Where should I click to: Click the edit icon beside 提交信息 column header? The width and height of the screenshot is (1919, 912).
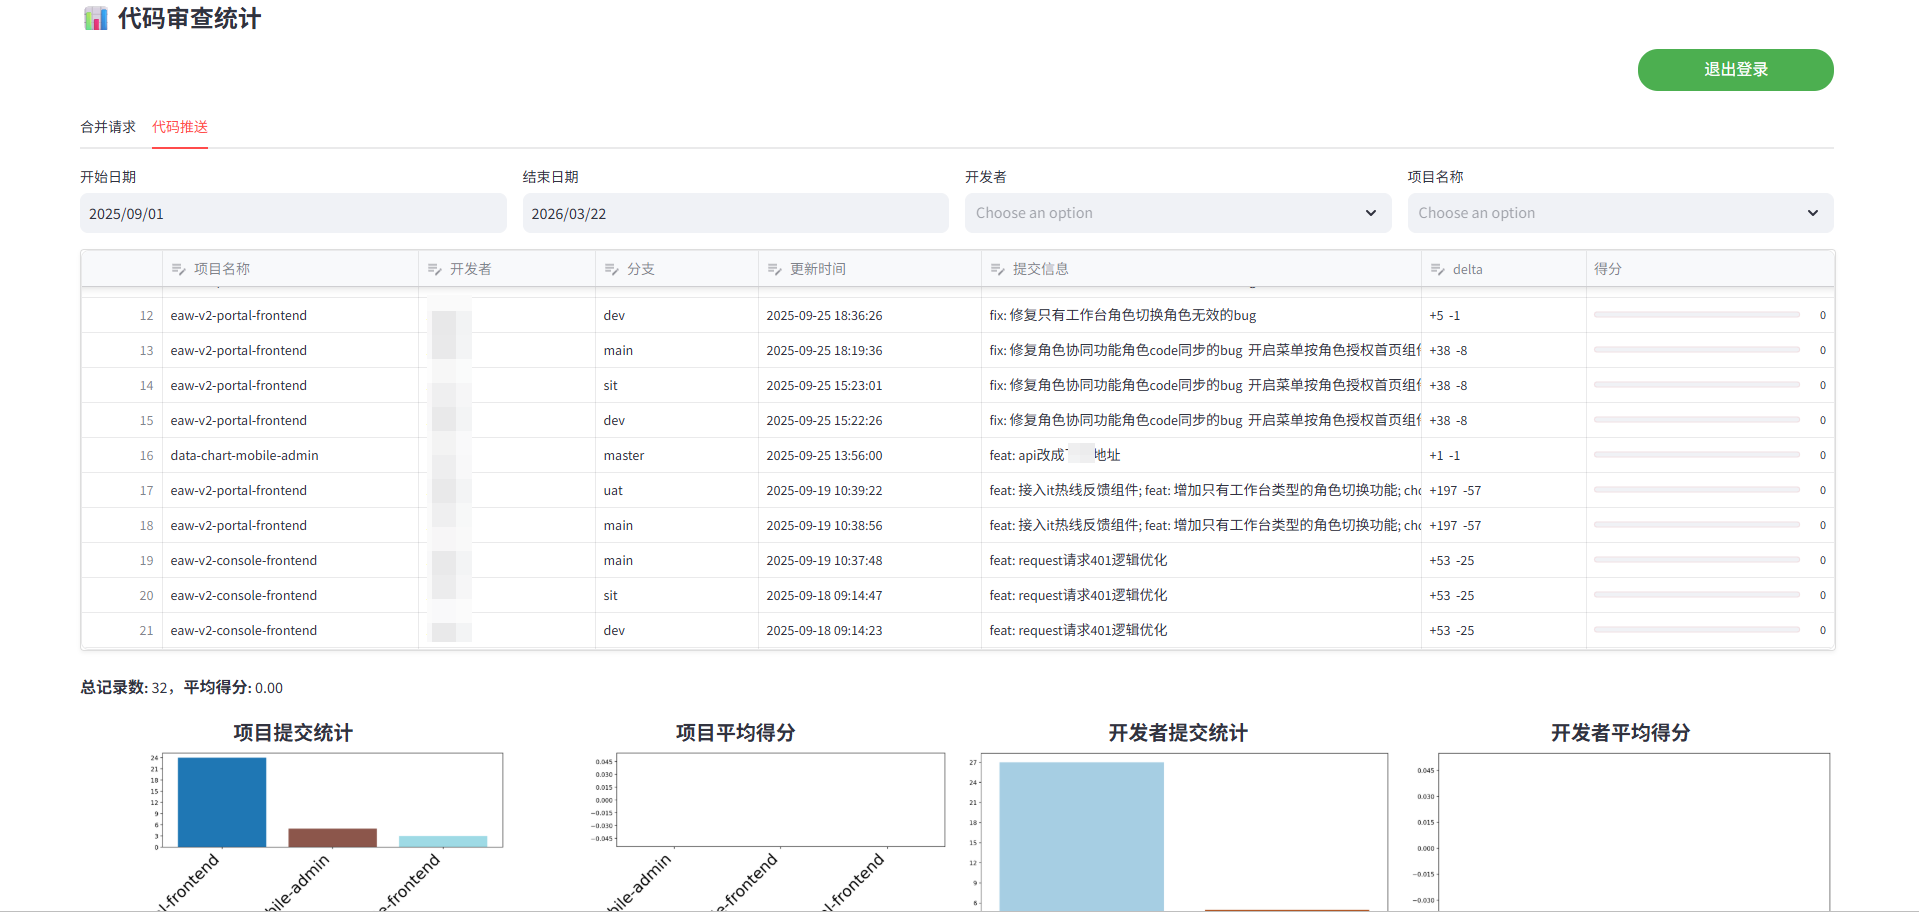point(998,269)
